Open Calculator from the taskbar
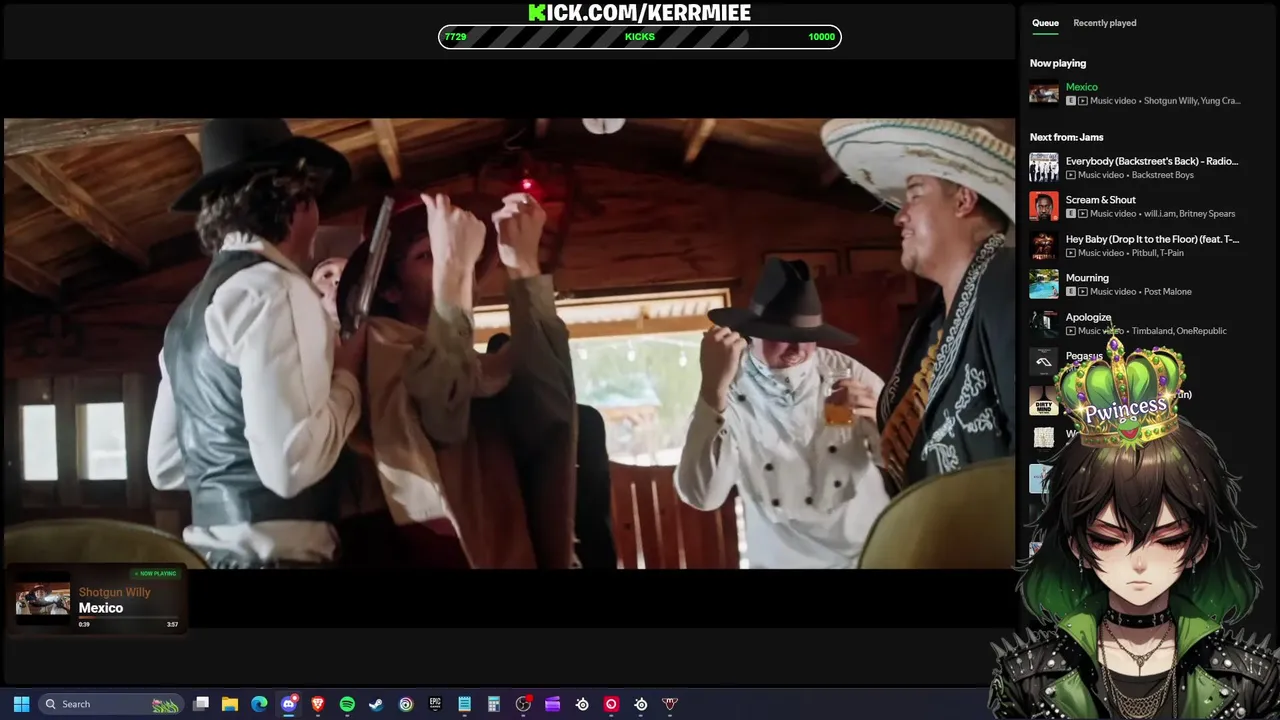Viewport: 1280px width, 720px height. point(493,704)
